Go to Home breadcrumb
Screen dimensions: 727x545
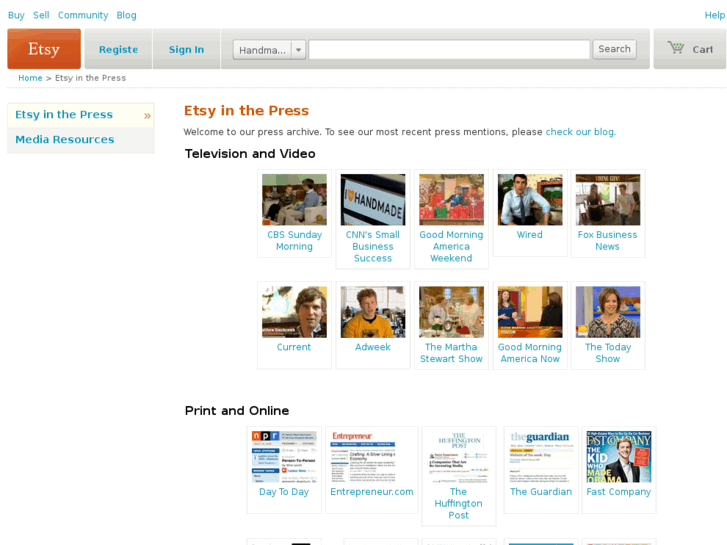[30, 78]
